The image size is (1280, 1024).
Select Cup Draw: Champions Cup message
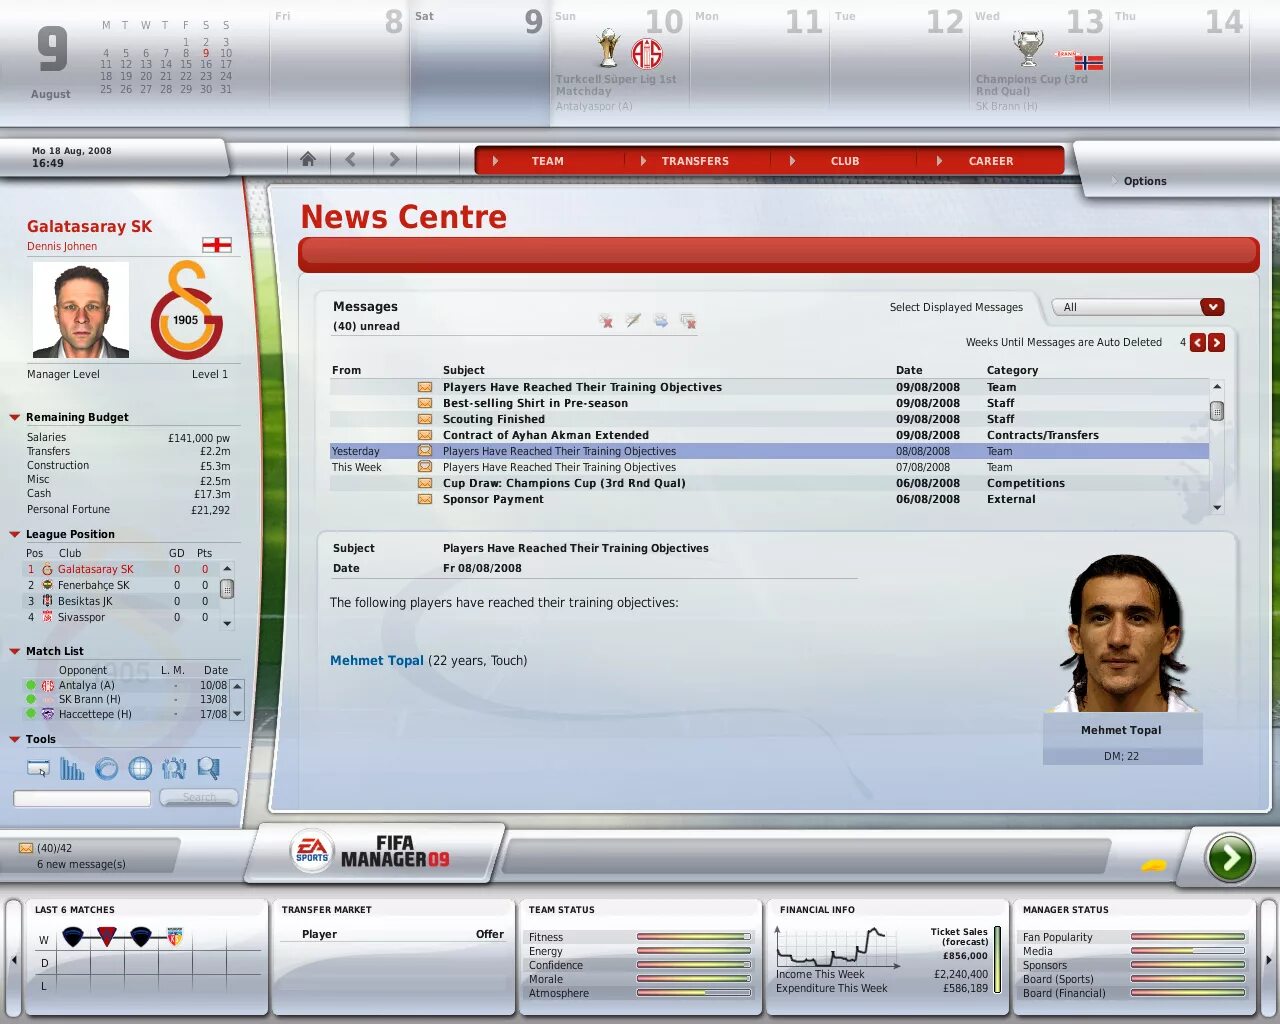[769, 483]
